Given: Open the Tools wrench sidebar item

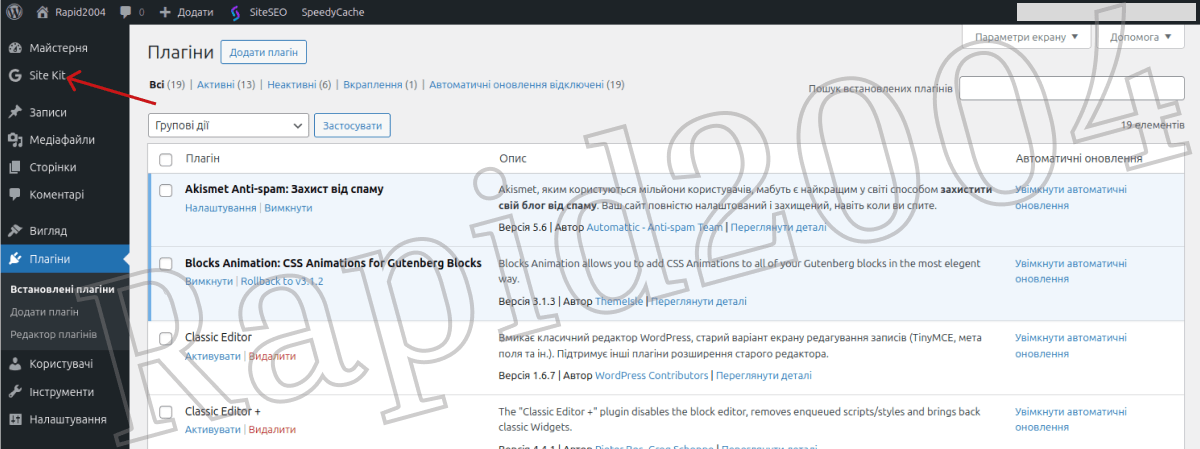Looking at the screenshot, I should [15, 392].
